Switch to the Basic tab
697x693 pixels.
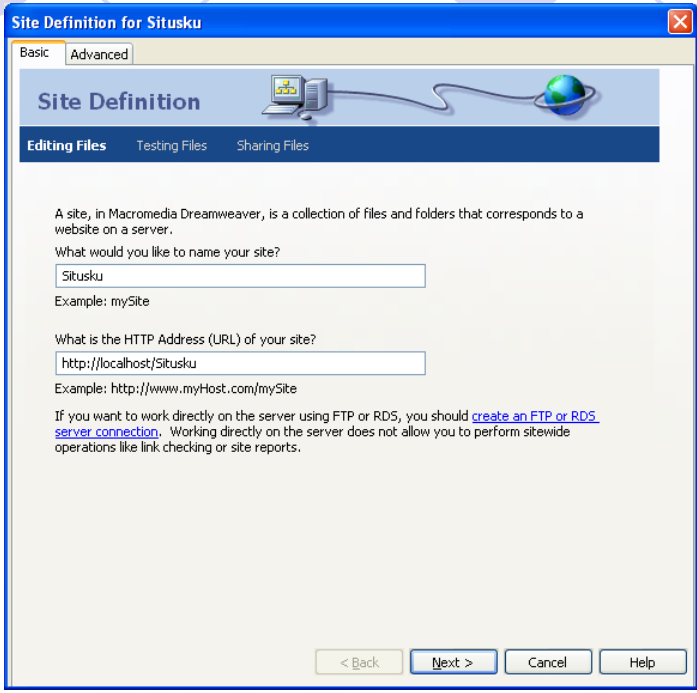pyautogui.click(x=35, y=52)
